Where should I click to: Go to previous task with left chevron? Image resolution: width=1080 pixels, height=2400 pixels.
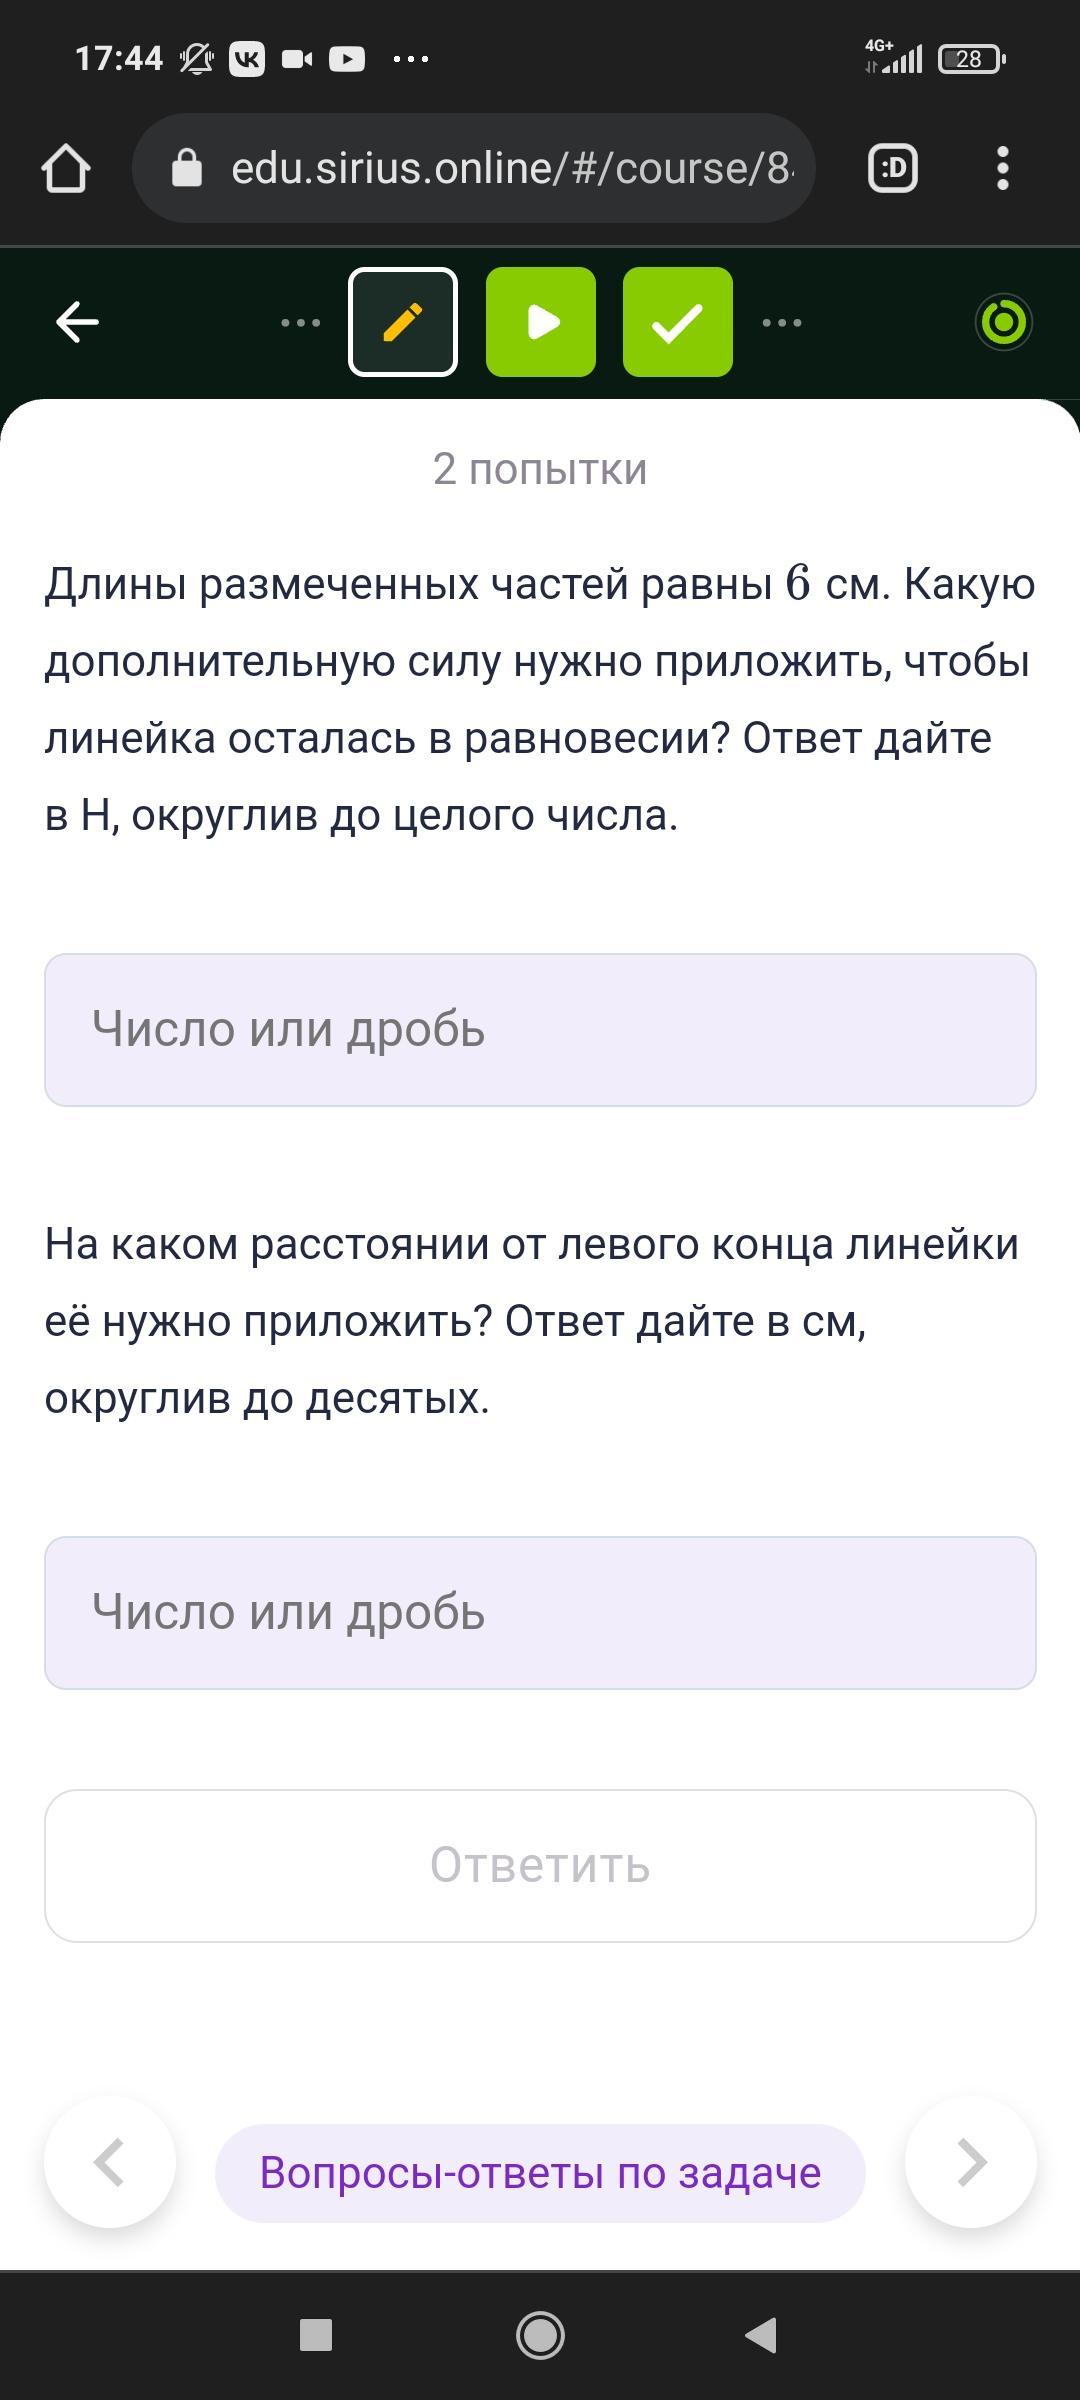110,2162
